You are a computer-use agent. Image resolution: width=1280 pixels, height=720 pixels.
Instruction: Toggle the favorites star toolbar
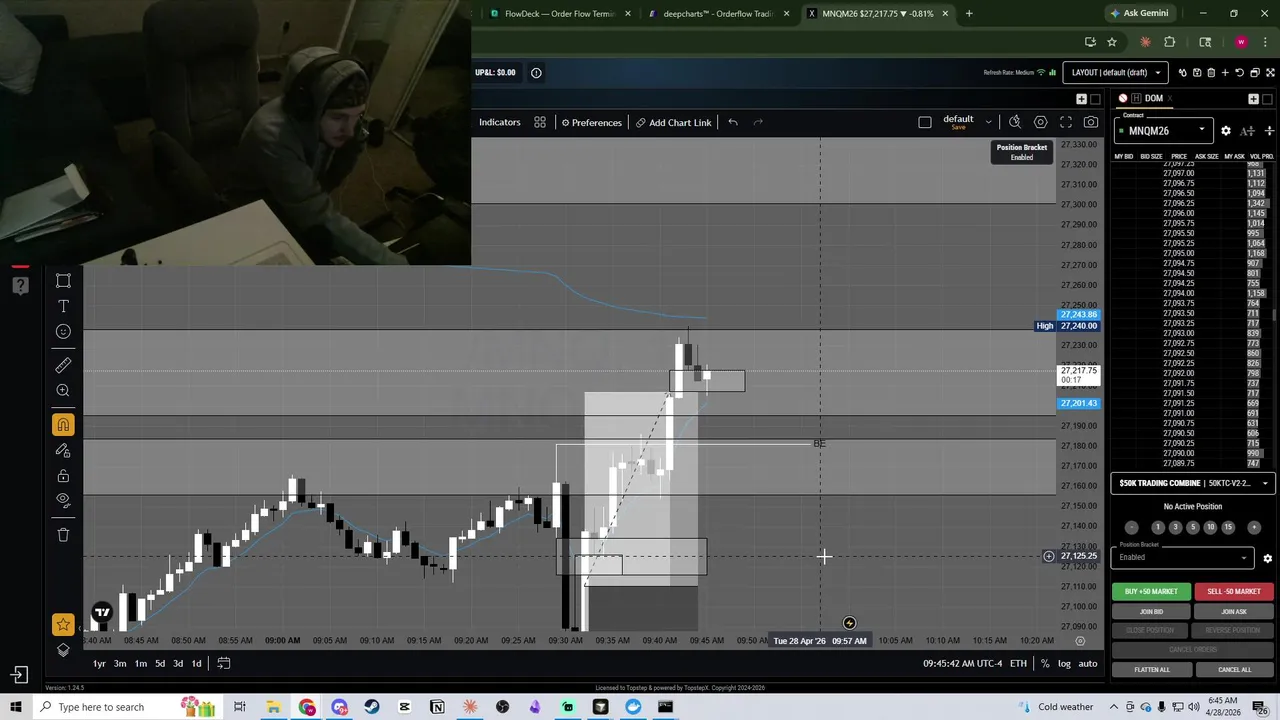coord(63,625)
